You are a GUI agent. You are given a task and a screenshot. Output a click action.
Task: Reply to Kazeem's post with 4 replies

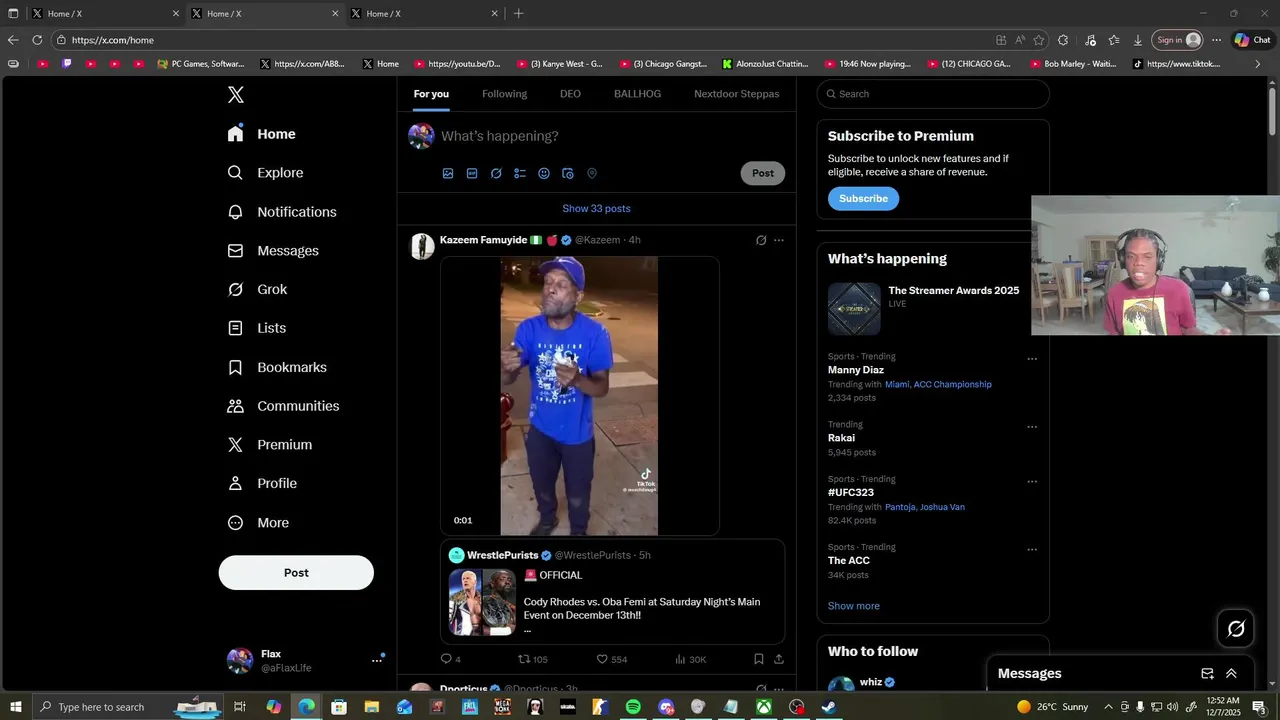pos(451,659)
